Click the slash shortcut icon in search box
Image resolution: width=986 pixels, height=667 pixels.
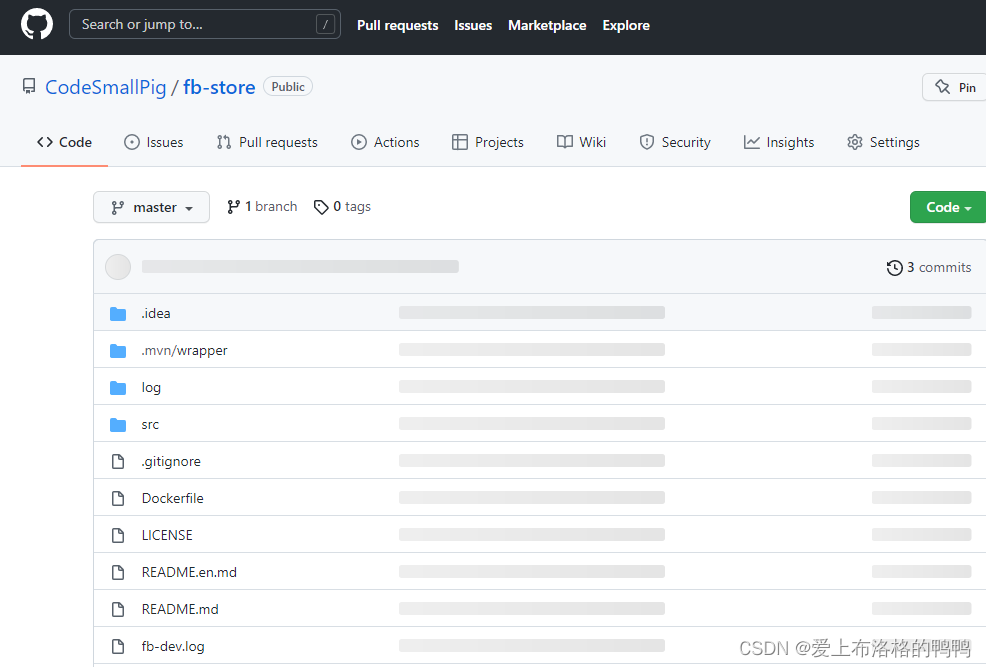[x=325, y=25]
